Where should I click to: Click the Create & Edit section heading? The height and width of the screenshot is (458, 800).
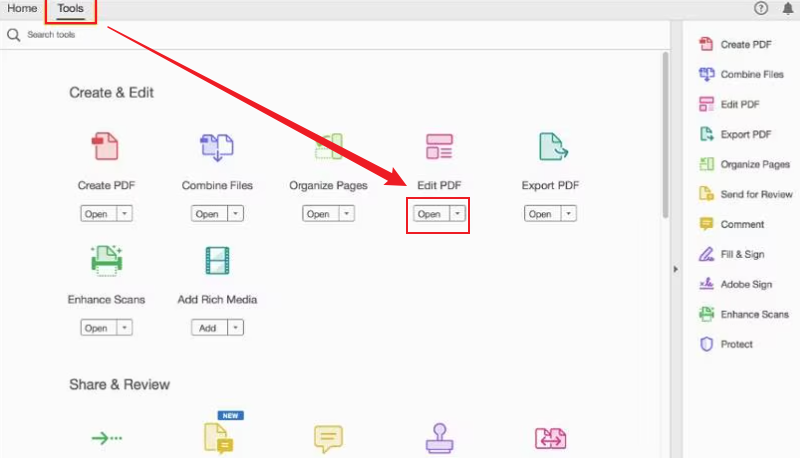point(111,92)
